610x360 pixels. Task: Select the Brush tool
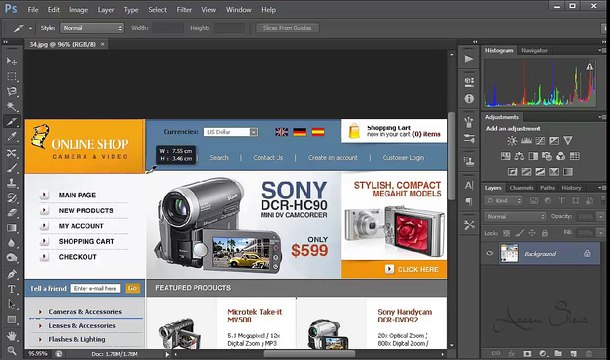coord(12,168)
